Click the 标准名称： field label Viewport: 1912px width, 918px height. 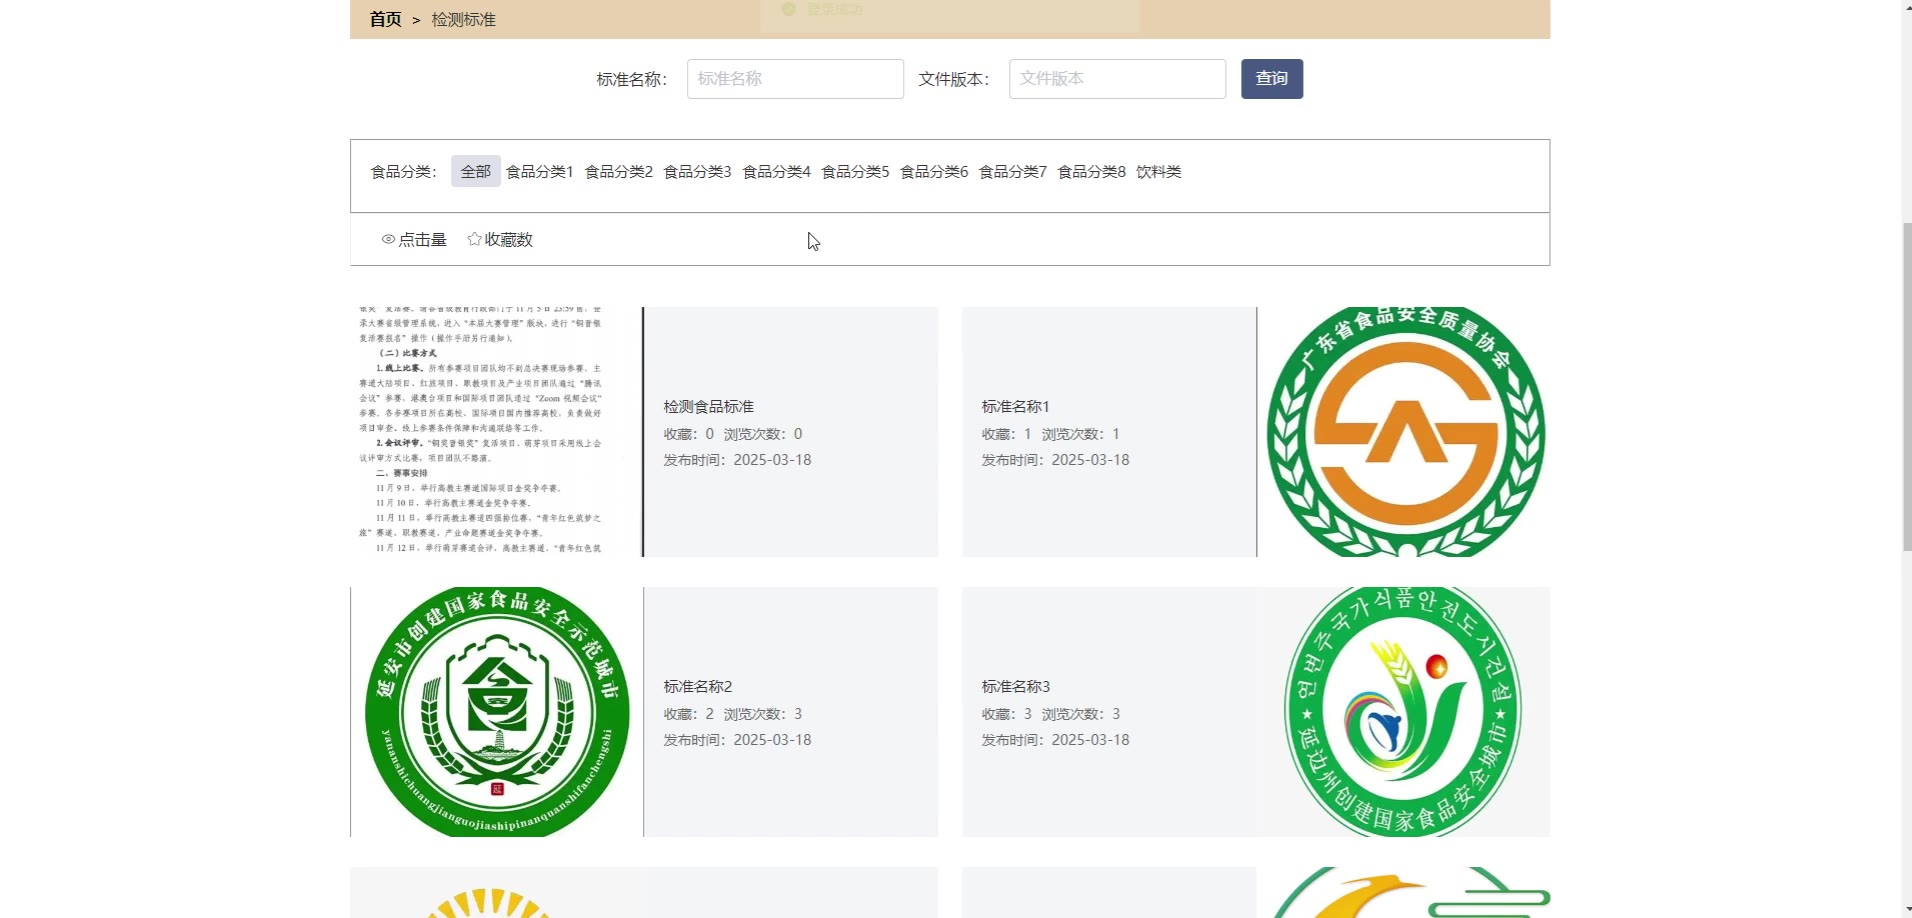click(x=632, y=79)
